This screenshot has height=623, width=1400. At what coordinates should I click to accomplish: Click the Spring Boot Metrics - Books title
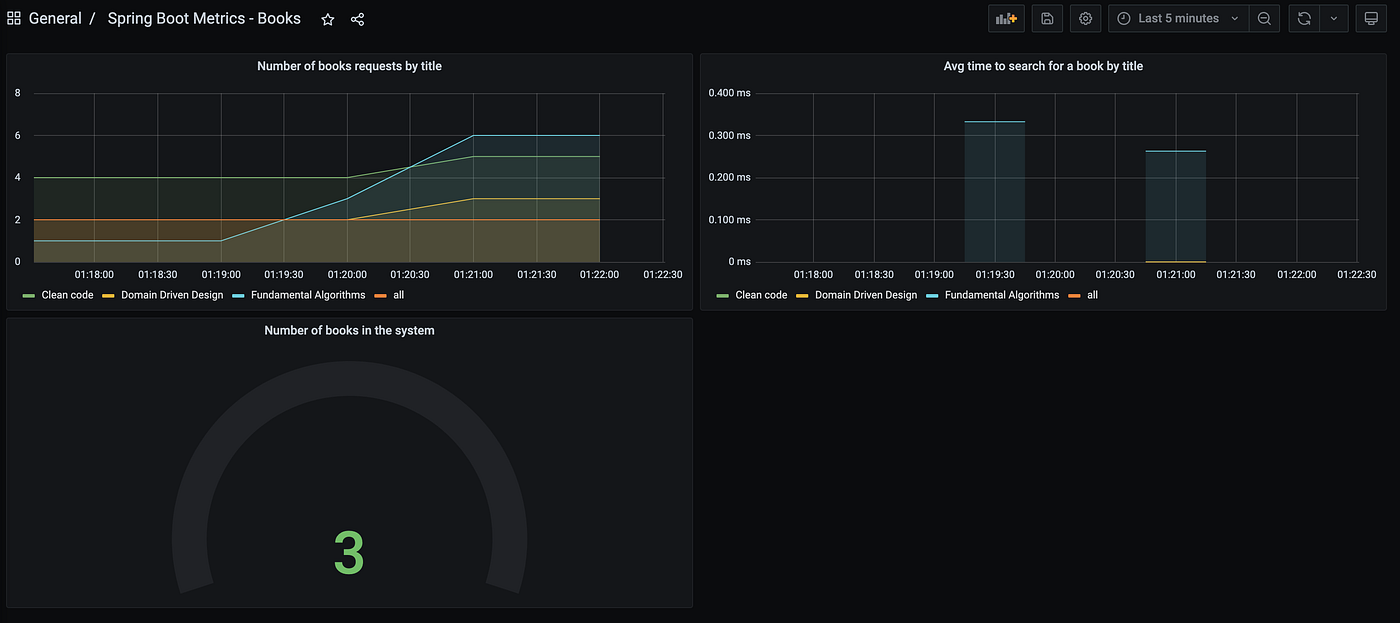[208, 19]
